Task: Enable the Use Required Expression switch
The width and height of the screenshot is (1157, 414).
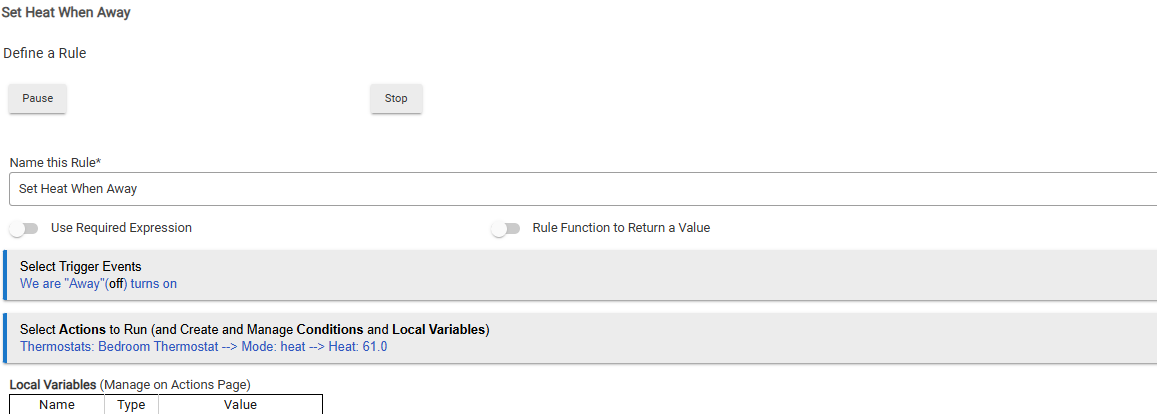Action: click(x=24, y=229)
